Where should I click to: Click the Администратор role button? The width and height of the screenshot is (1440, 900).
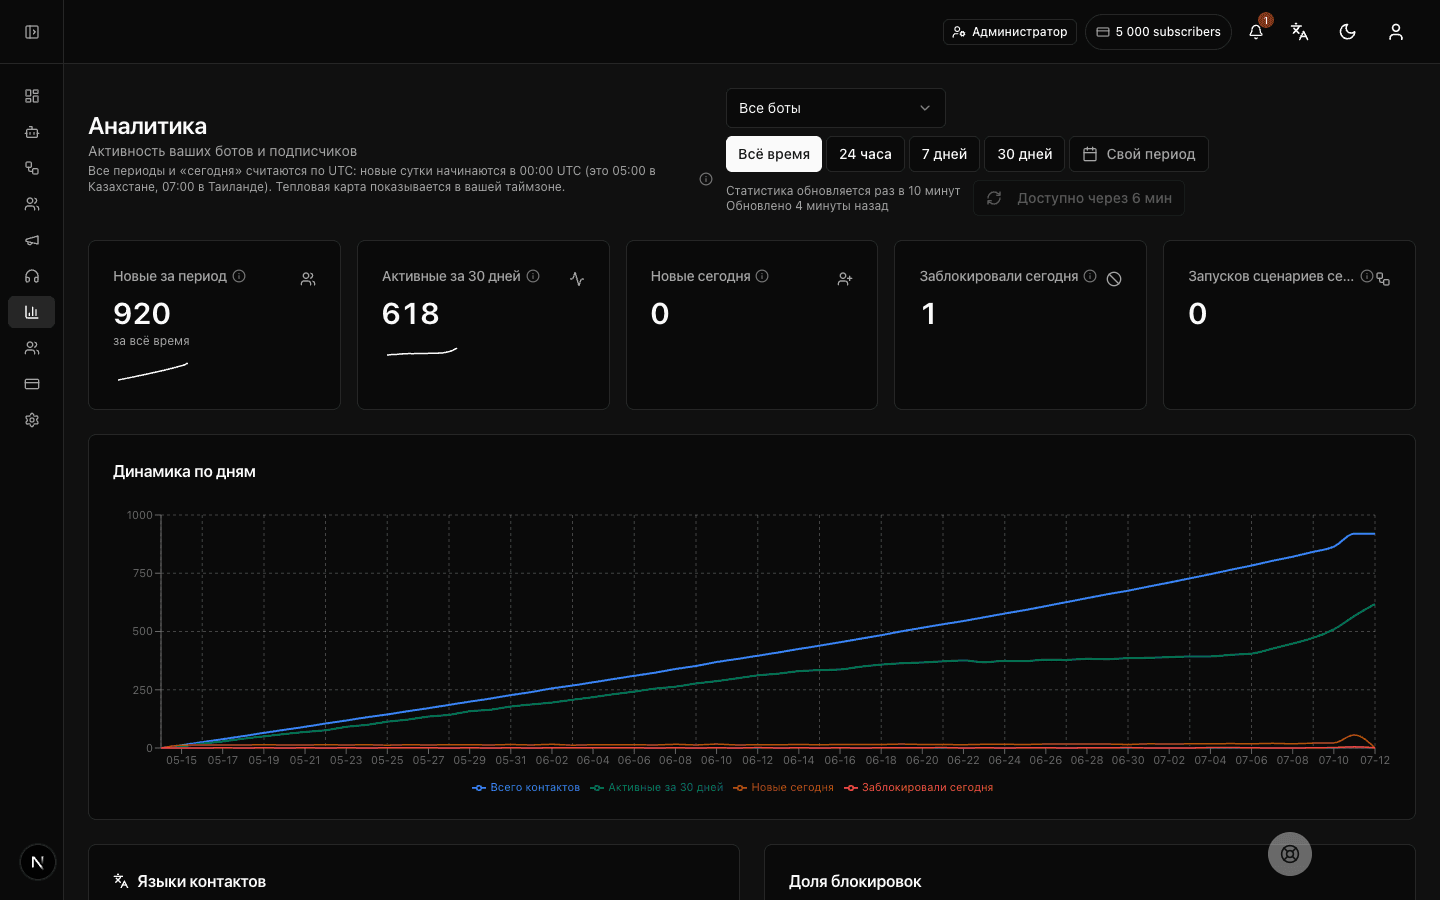click(x=1010, y=32)
